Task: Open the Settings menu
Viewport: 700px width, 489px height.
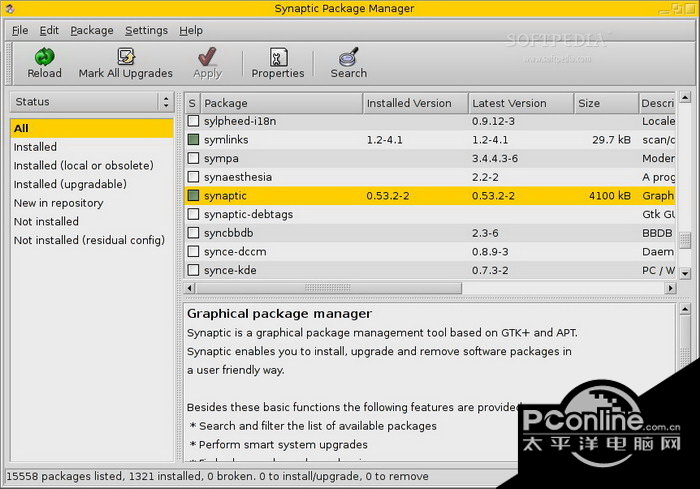Action: coord(146,30)
